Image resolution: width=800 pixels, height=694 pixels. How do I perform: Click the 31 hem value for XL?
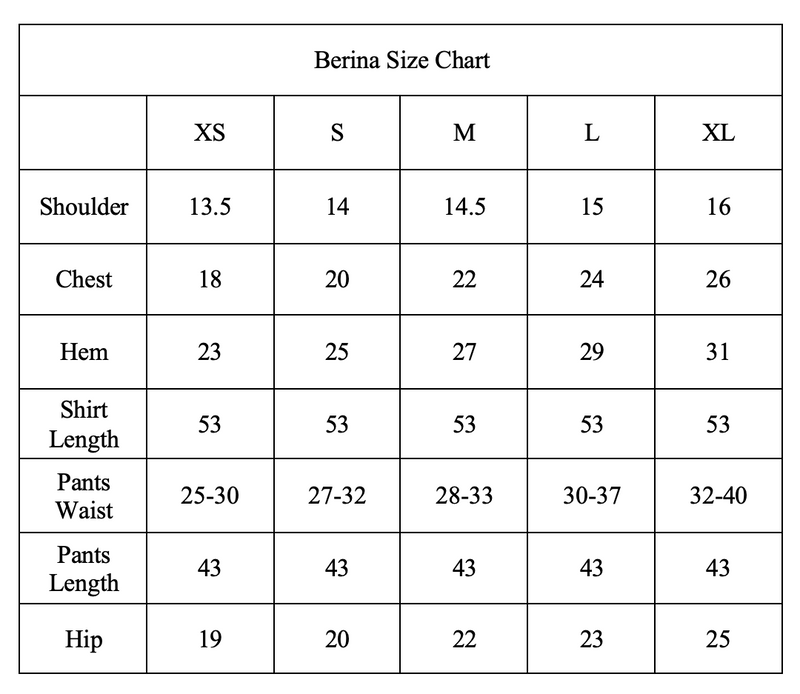pyautogui.click(x=718, y=352)
